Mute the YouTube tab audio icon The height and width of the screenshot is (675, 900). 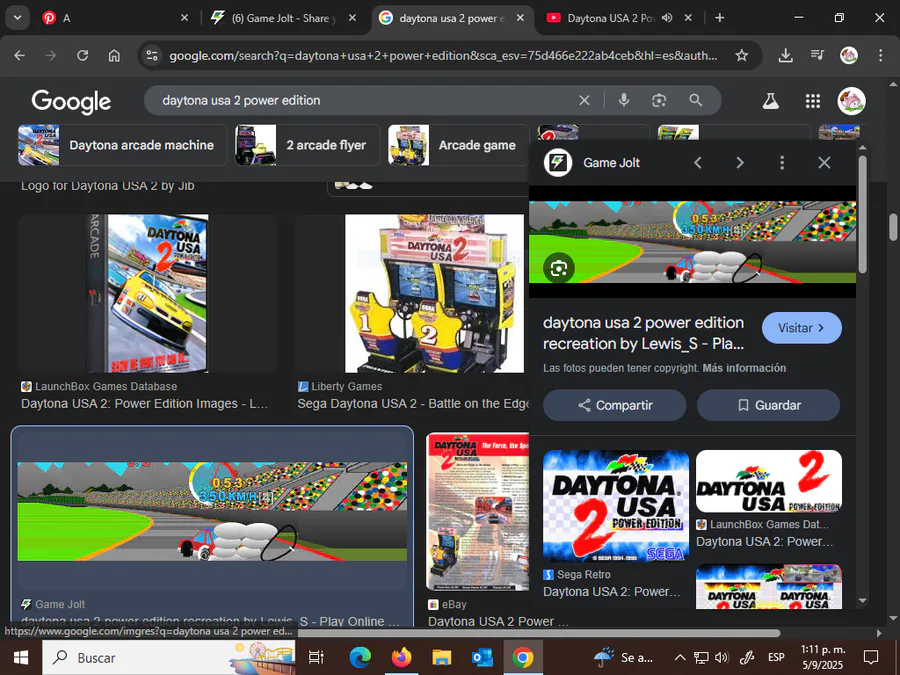(x=667, y=18)
